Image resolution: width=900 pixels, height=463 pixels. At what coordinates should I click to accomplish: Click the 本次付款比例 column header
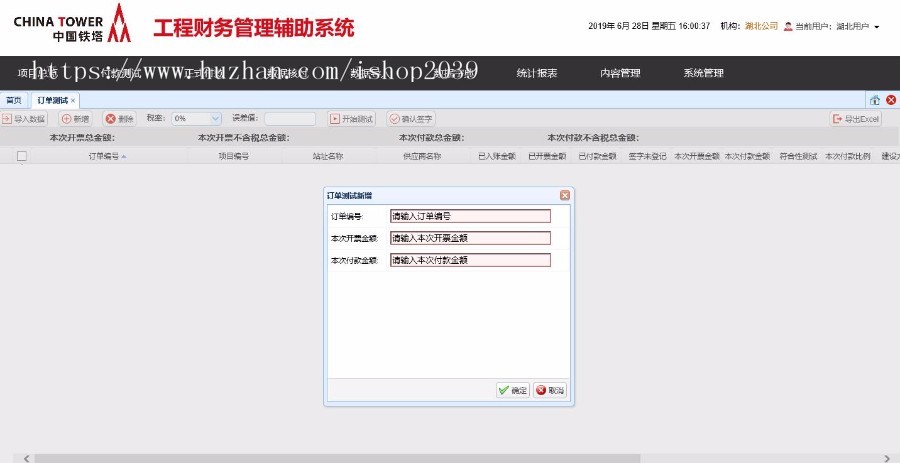pos(848,156)
